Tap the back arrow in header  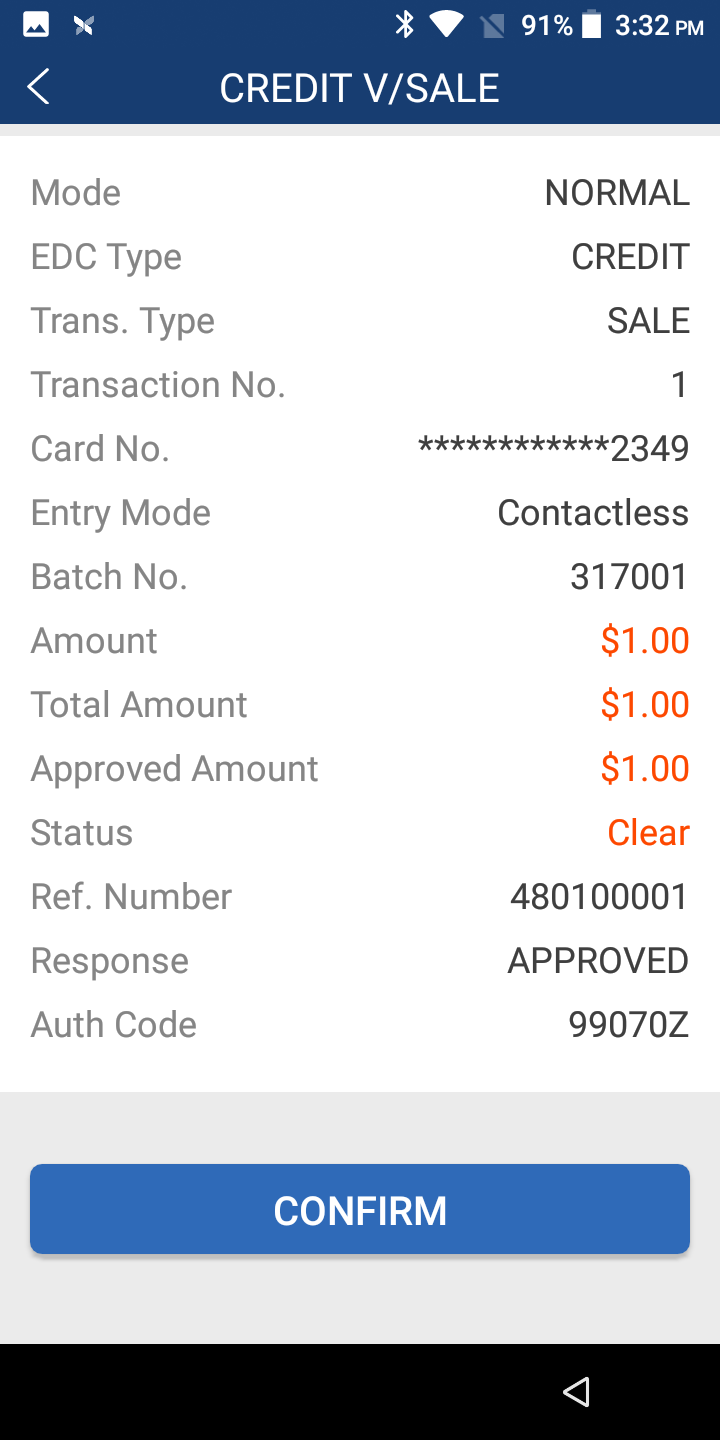(x=38, y=88)
